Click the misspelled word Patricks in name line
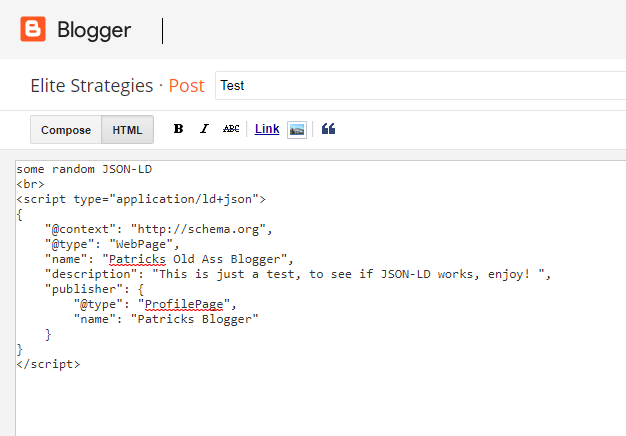The width and height of the screenshot is (626, 436). click(x=137, y=260)
